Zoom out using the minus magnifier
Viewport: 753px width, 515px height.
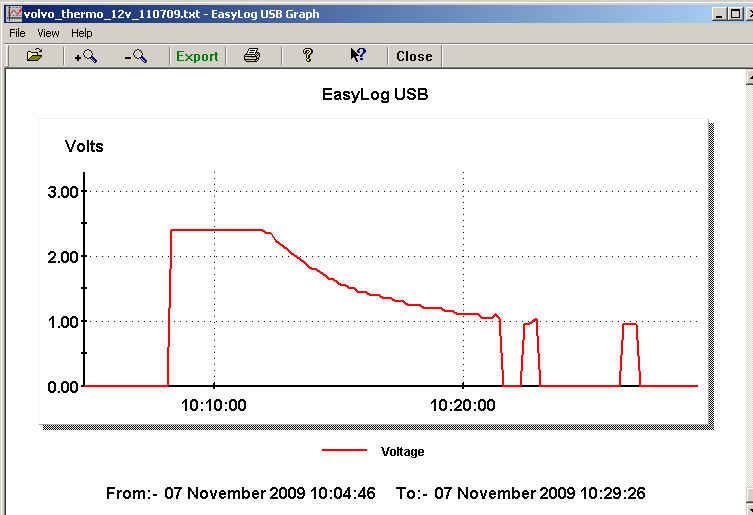pyautogui.click(x=136, y=56)
